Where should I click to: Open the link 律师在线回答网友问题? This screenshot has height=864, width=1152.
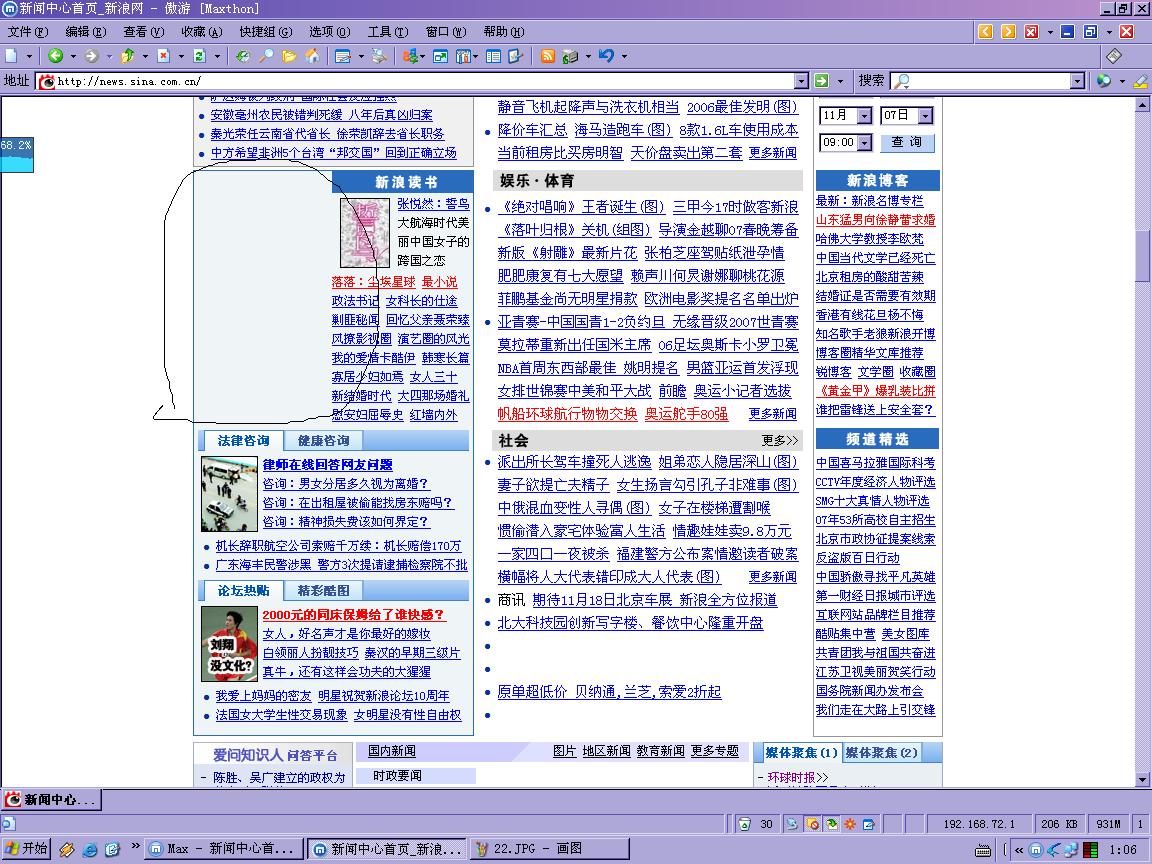[x=328, y=464]
